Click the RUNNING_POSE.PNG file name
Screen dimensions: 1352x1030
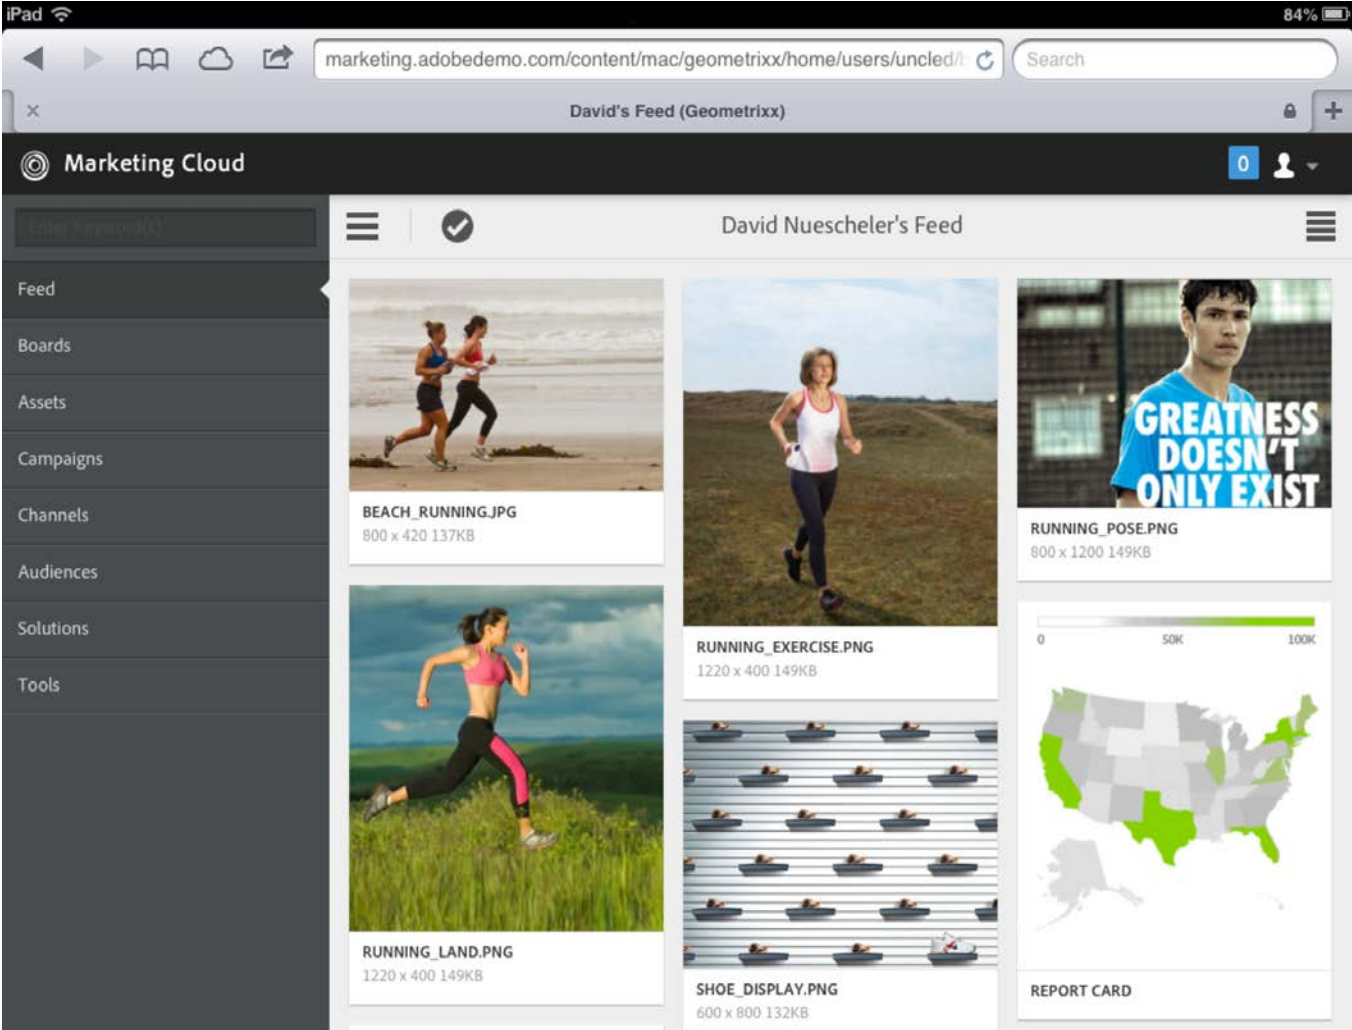pos(1104,528)
